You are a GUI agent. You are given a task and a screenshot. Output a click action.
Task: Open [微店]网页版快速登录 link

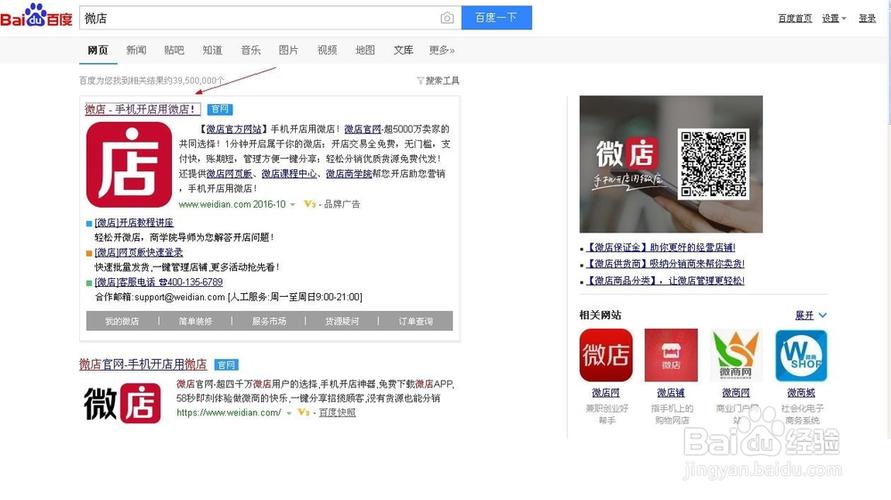point(139,252)
